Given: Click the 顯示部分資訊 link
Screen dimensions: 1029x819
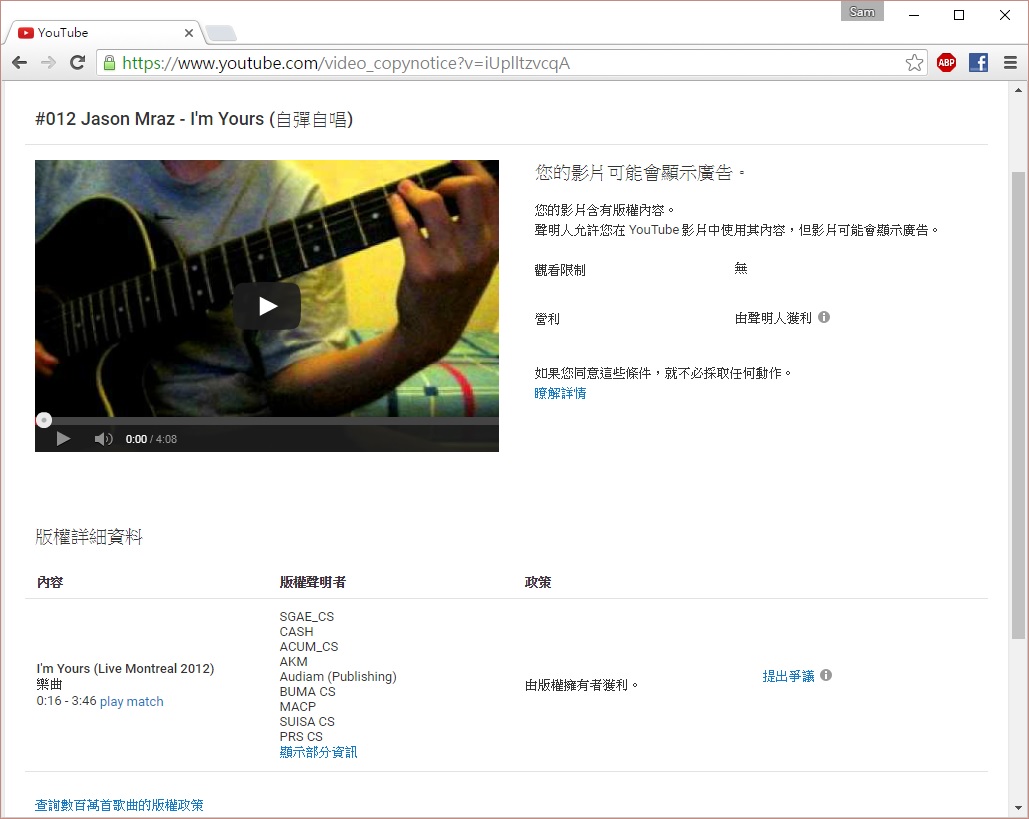Looking at the screenshot, I should 318,752.
